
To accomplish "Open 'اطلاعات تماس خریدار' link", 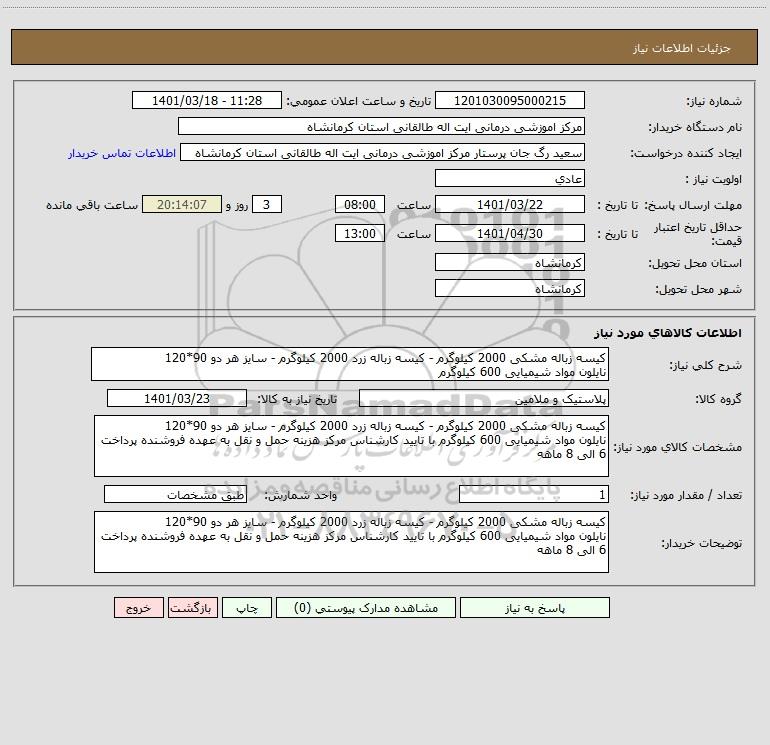I will (x=122, y=153).
